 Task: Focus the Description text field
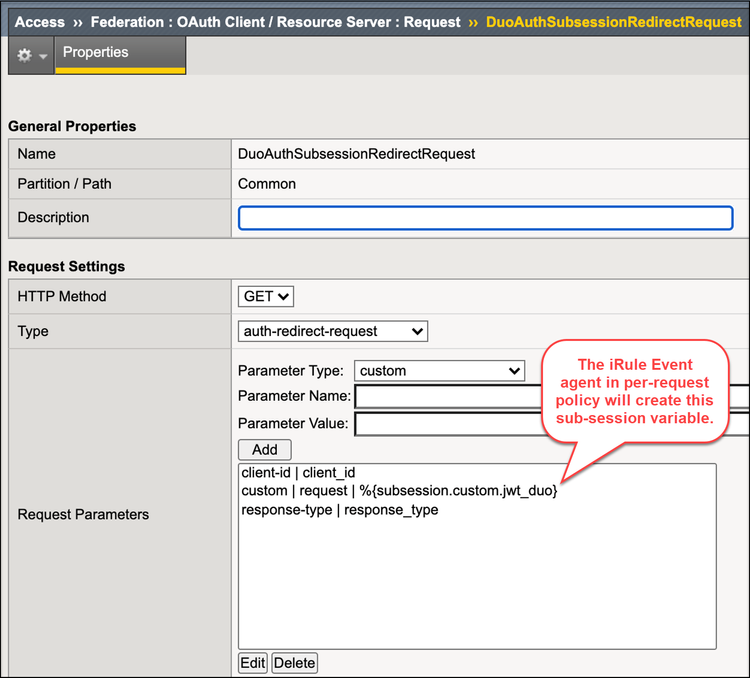click(485, 218)
